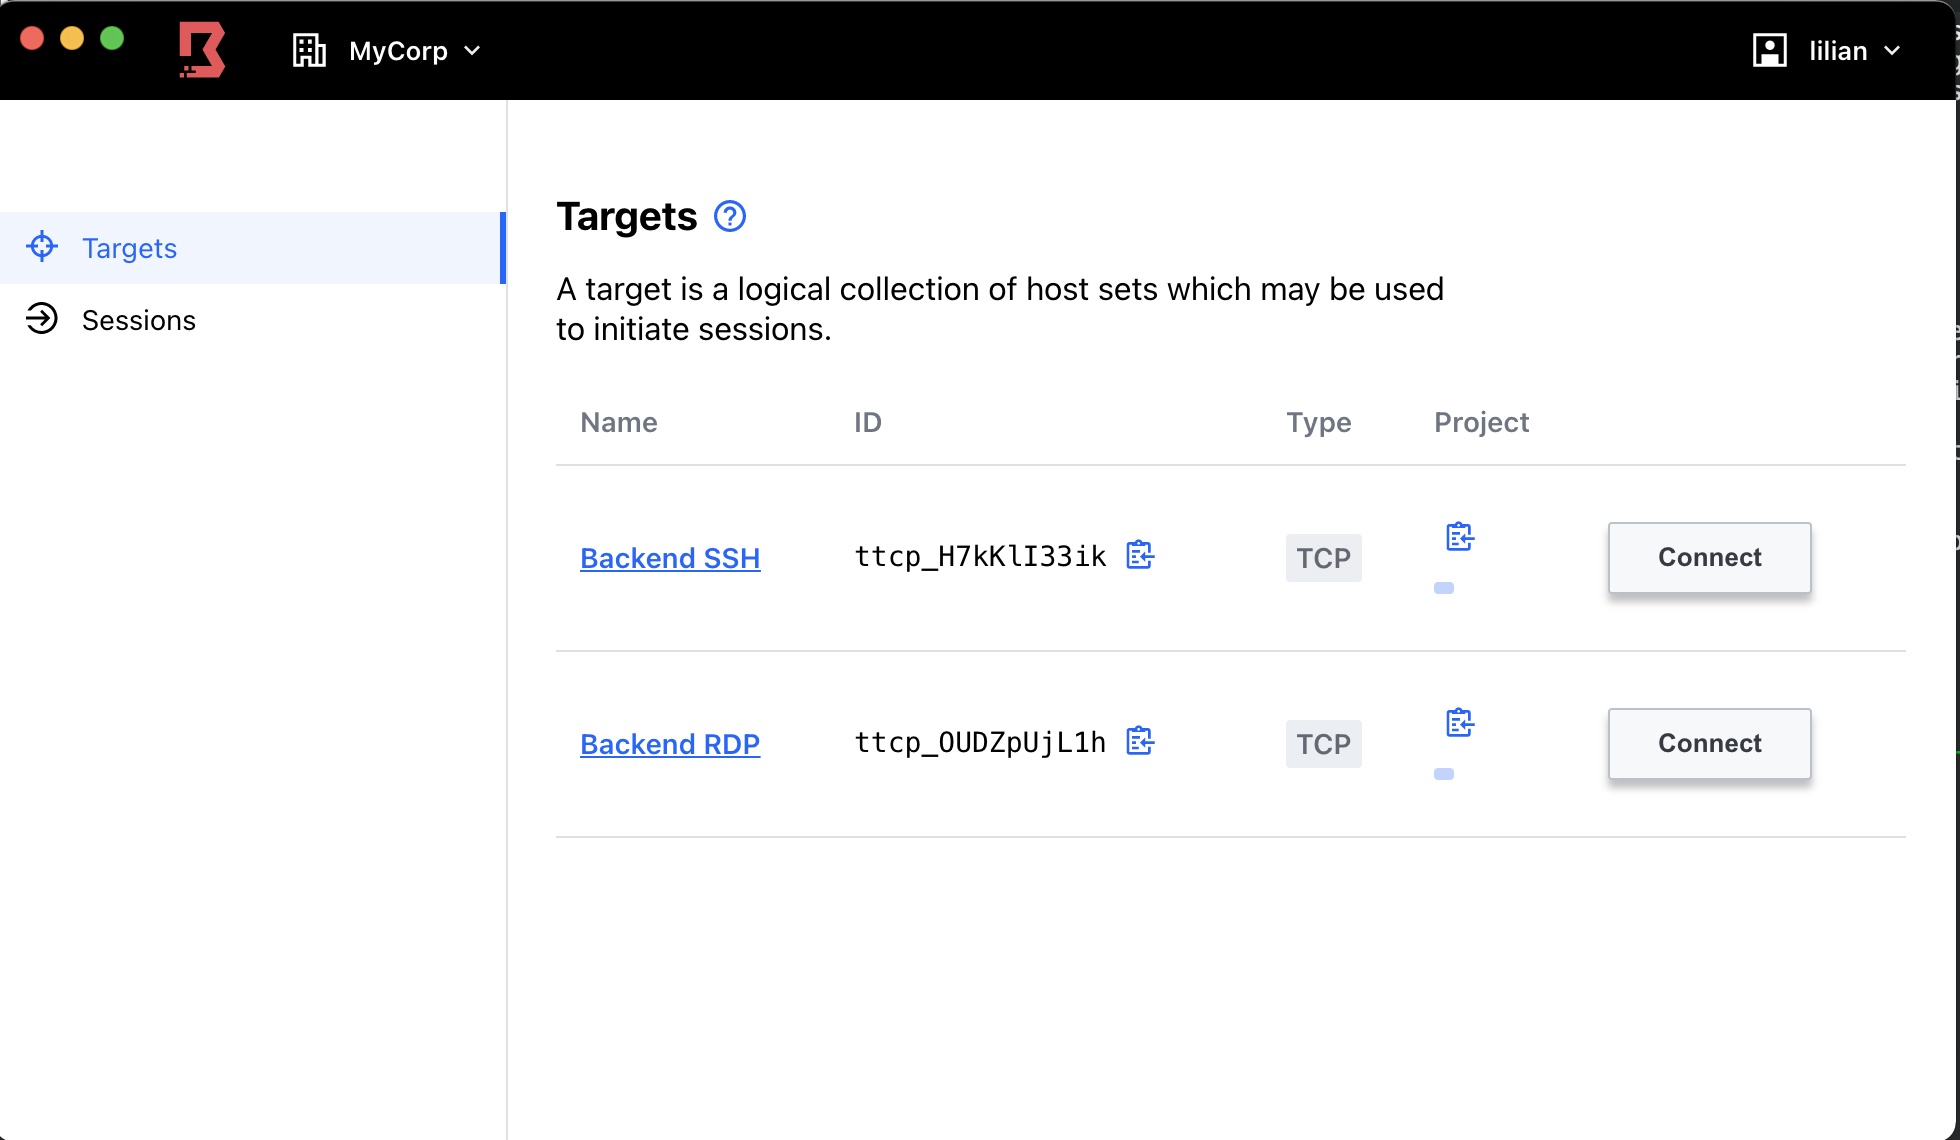The image size is (1960, 1140).
Task: Switch to the Sessions section
Action: 139,320
